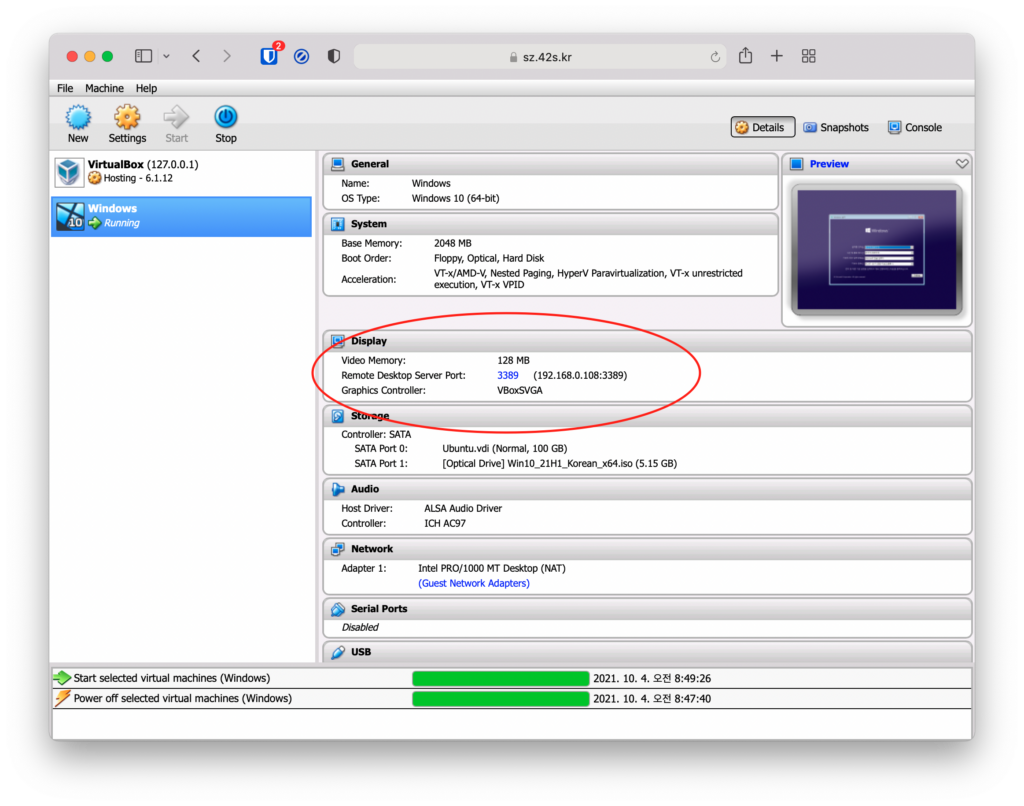
Task: Stop the virtual machine with the power icon
Action: (225, 117)
